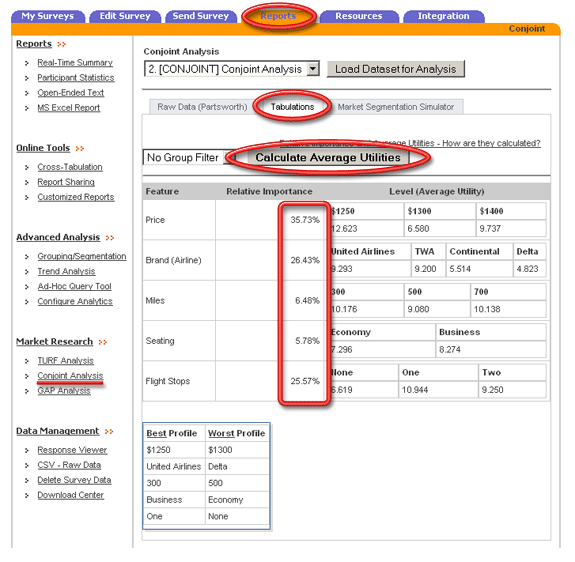
Task: Click bullet arrow beside Real-Time Summary
Action: (x=26, y=63)
